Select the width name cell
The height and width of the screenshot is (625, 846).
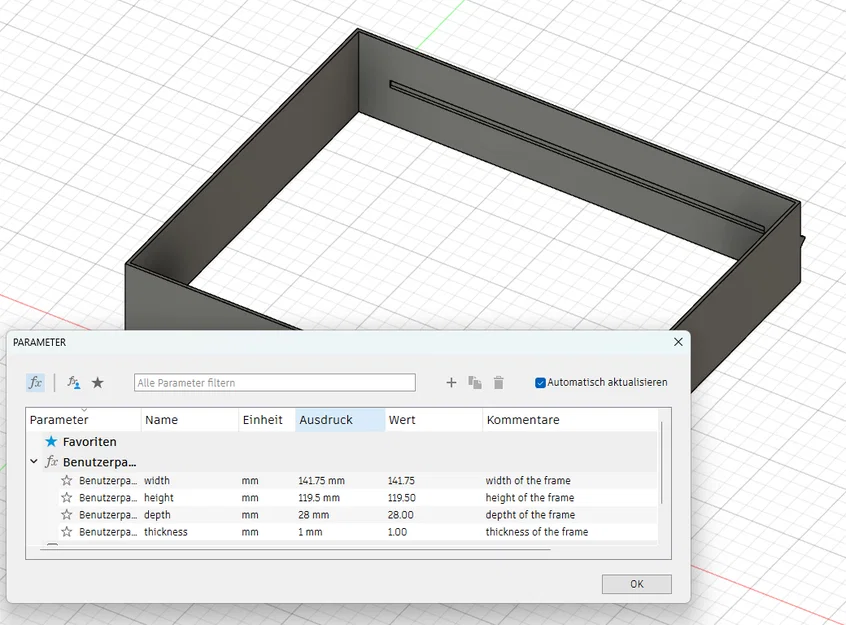[x=157, y=480]
